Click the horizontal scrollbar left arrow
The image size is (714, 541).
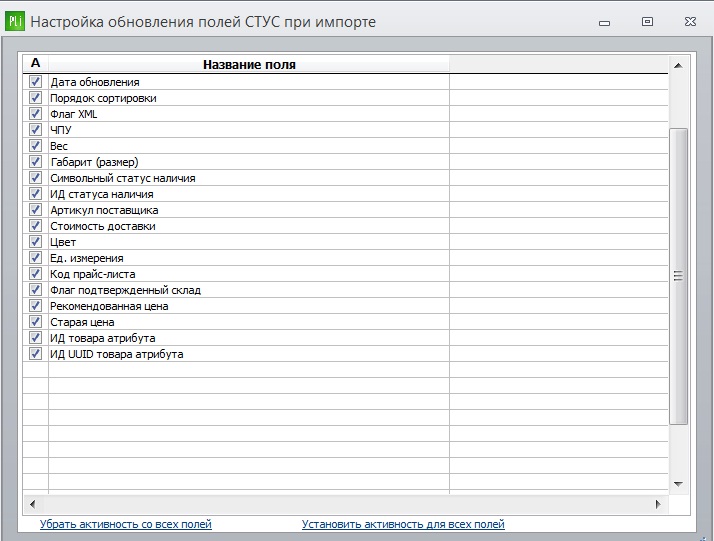pyautogui.click(x=32, y=504)
